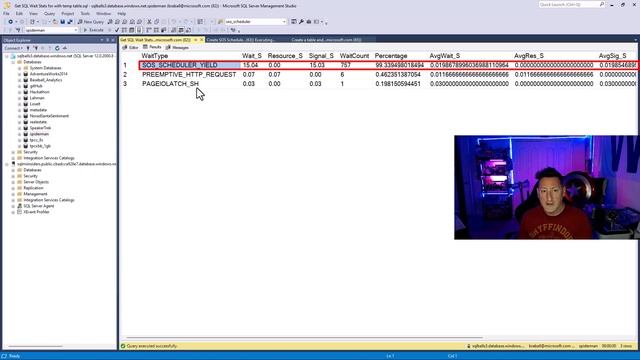Toggle Include Actual Execution Plan
The width and height of the screenshot is (640, 360).
click(x=149, y=30)
